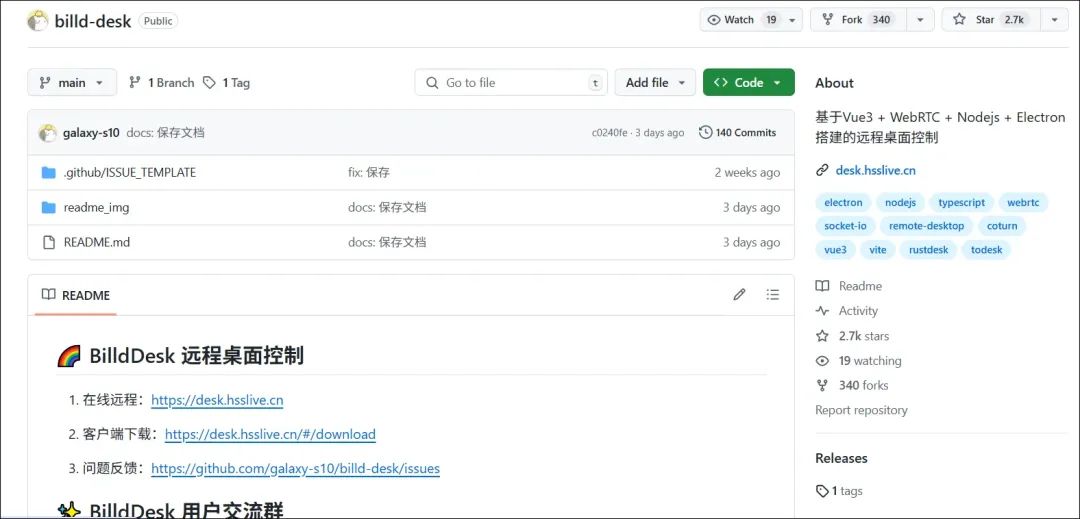Open the readme_img folder
The image size is (1080, 519).
point(96,208)
